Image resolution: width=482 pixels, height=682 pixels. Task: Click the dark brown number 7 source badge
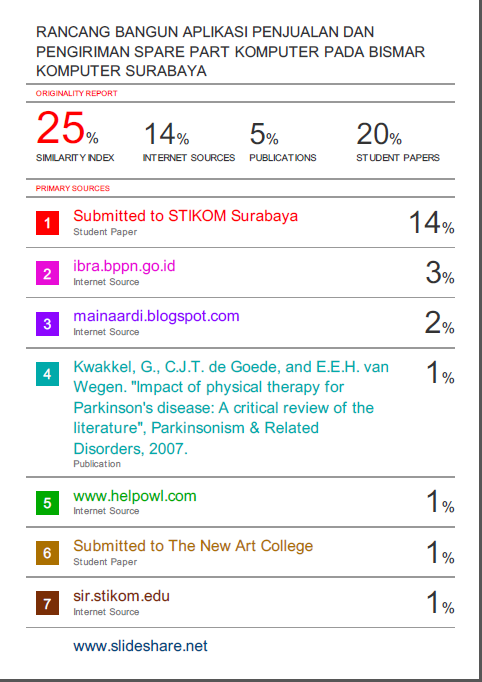(47, 603)
